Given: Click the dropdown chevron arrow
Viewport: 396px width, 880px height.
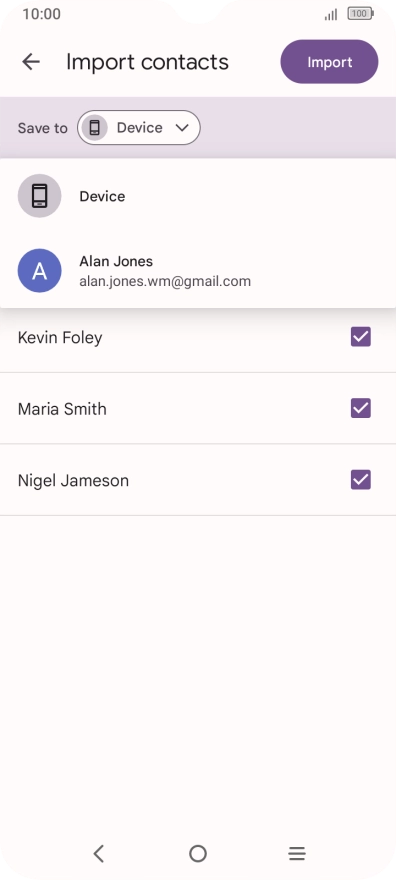Looking at the screenshot, I should point(182,128).
